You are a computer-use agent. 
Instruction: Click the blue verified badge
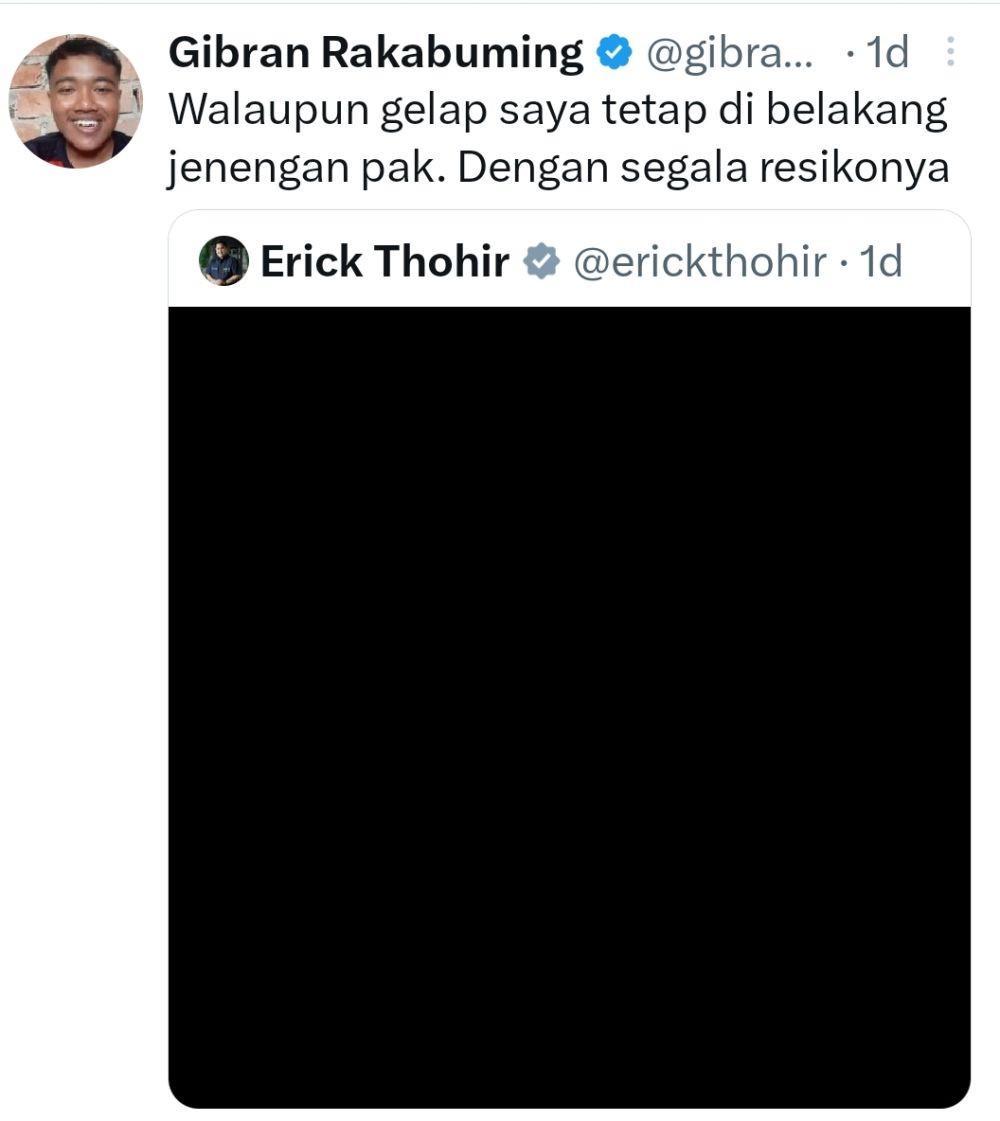click(x=615, y=52)
